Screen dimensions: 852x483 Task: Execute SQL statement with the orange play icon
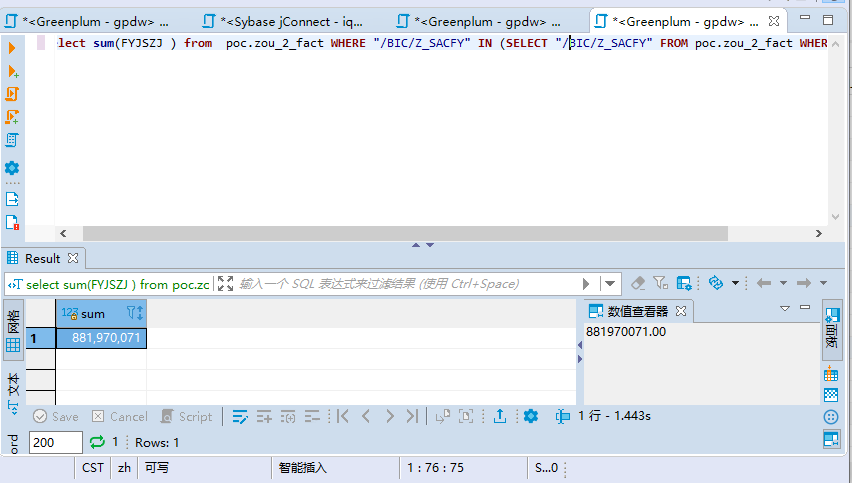[x=12, y=48]
